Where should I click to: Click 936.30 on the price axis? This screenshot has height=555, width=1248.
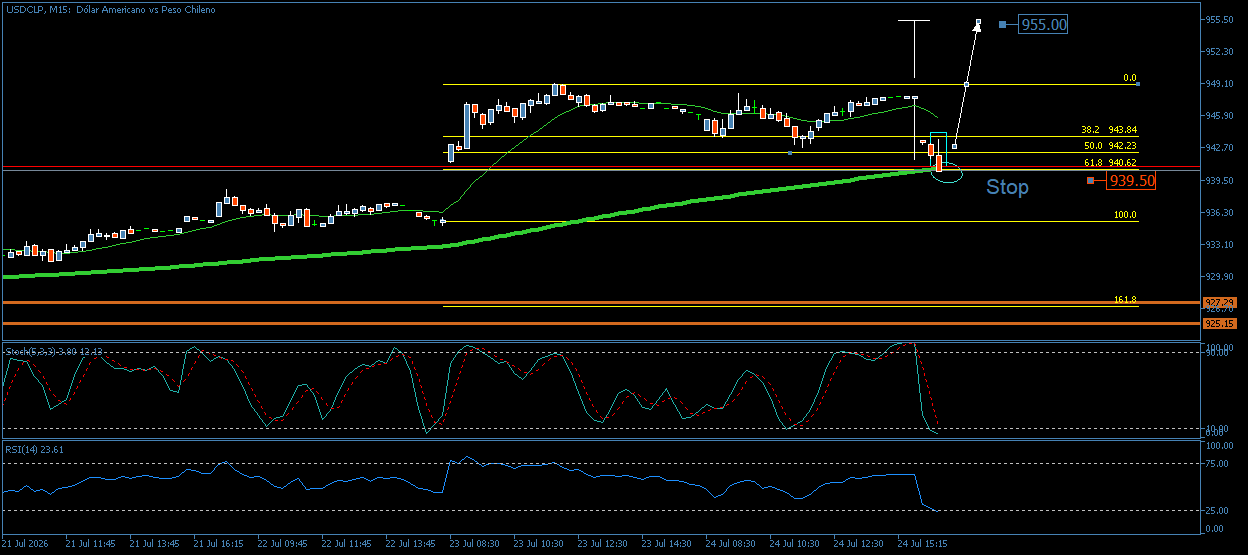point(1218,212)
